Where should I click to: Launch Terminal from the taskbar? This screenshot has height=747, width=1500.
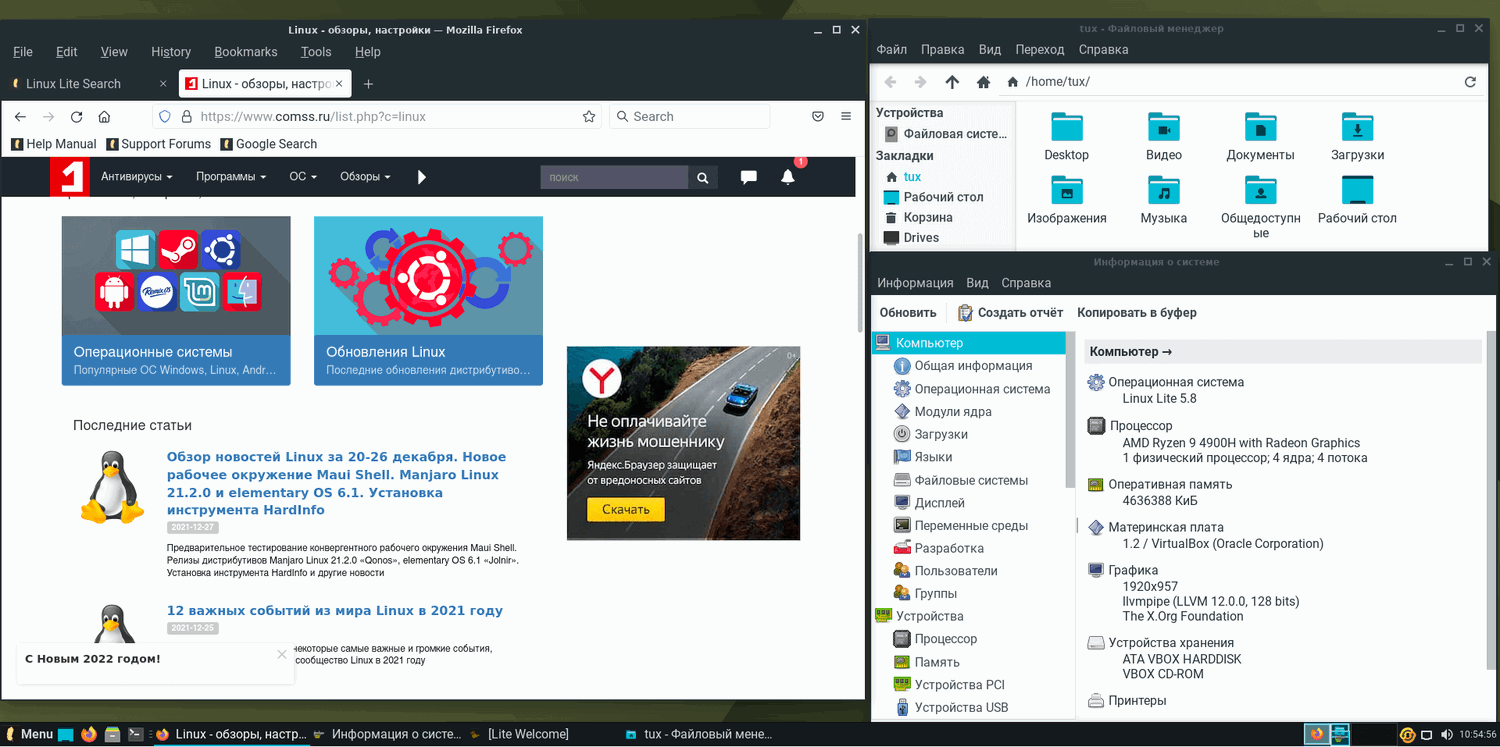coord(135,734)
